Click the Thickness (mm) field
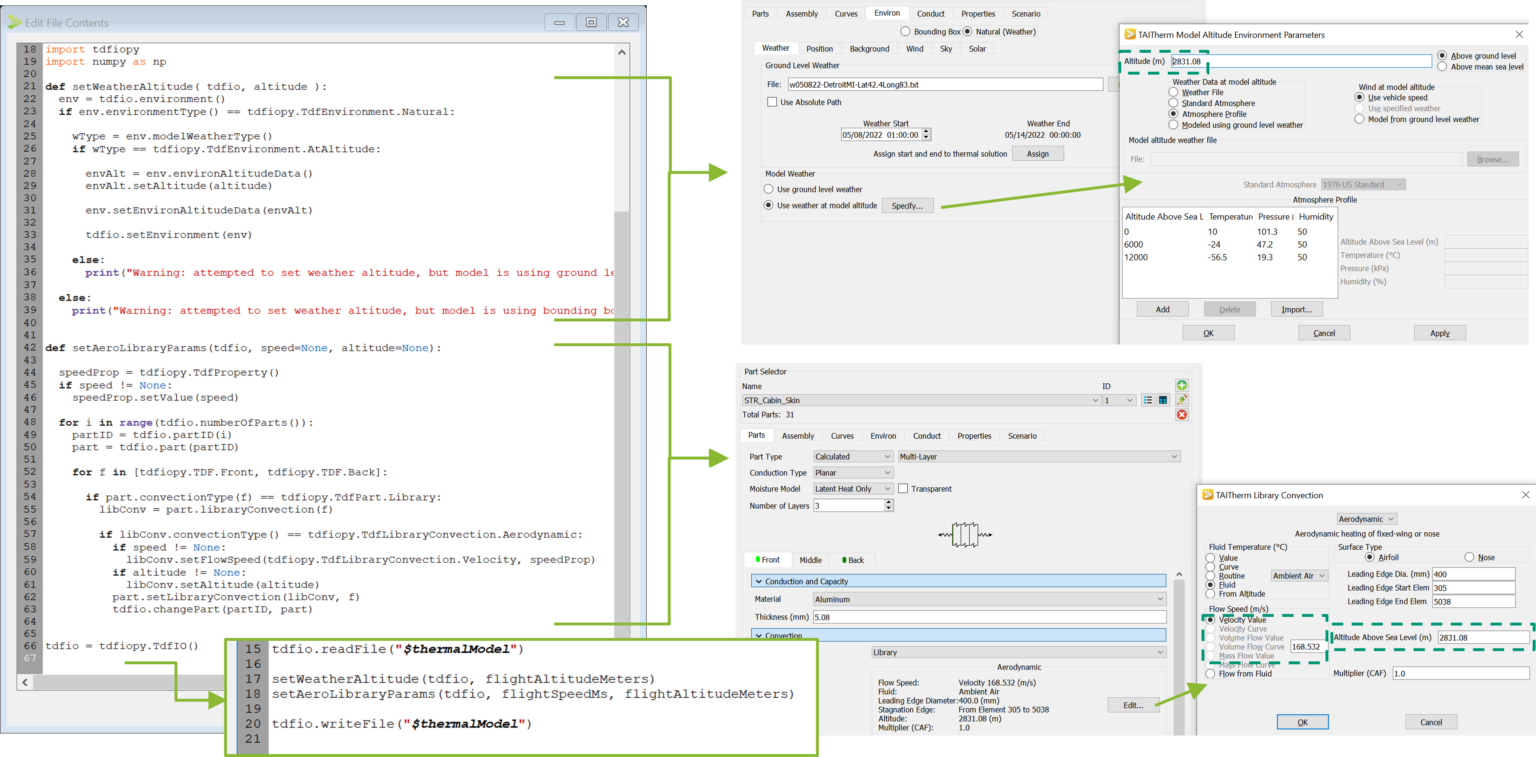Screen dimensions: 1536x757 pos(989,617)
